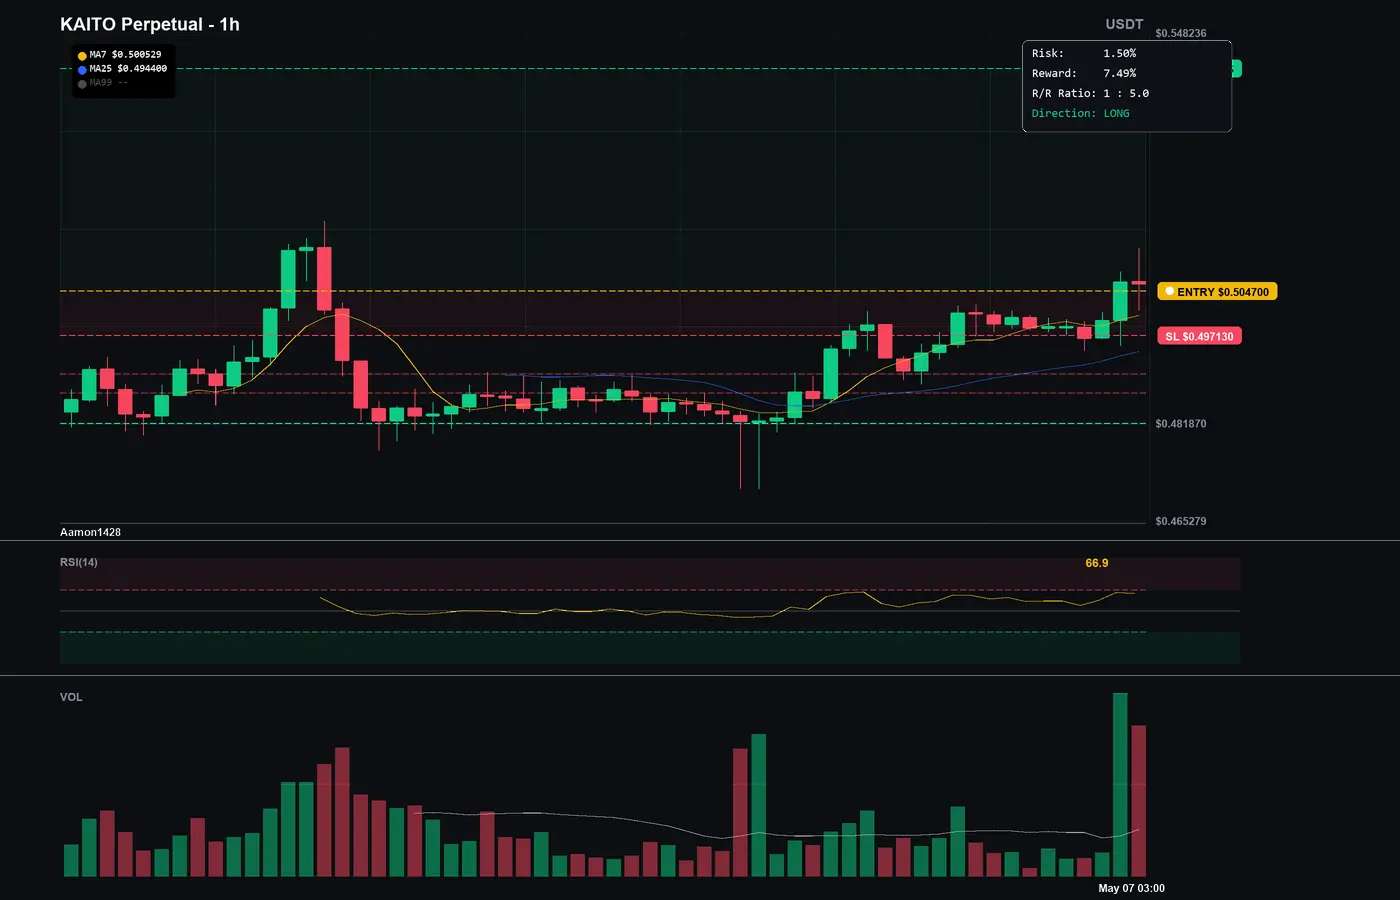Click the Risk 1.50% value

click(1120, 53)
